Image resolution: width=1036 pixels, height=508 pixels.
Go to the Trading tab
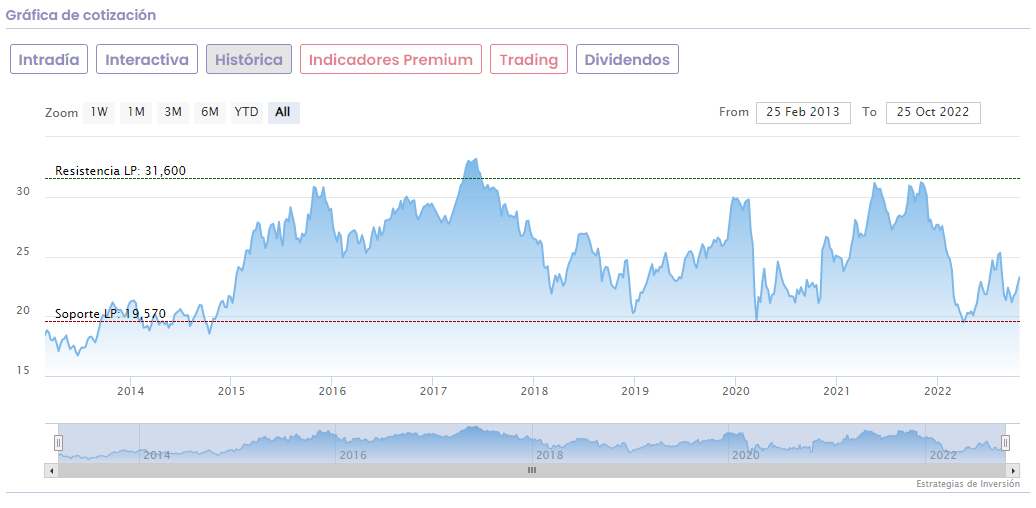529,60
